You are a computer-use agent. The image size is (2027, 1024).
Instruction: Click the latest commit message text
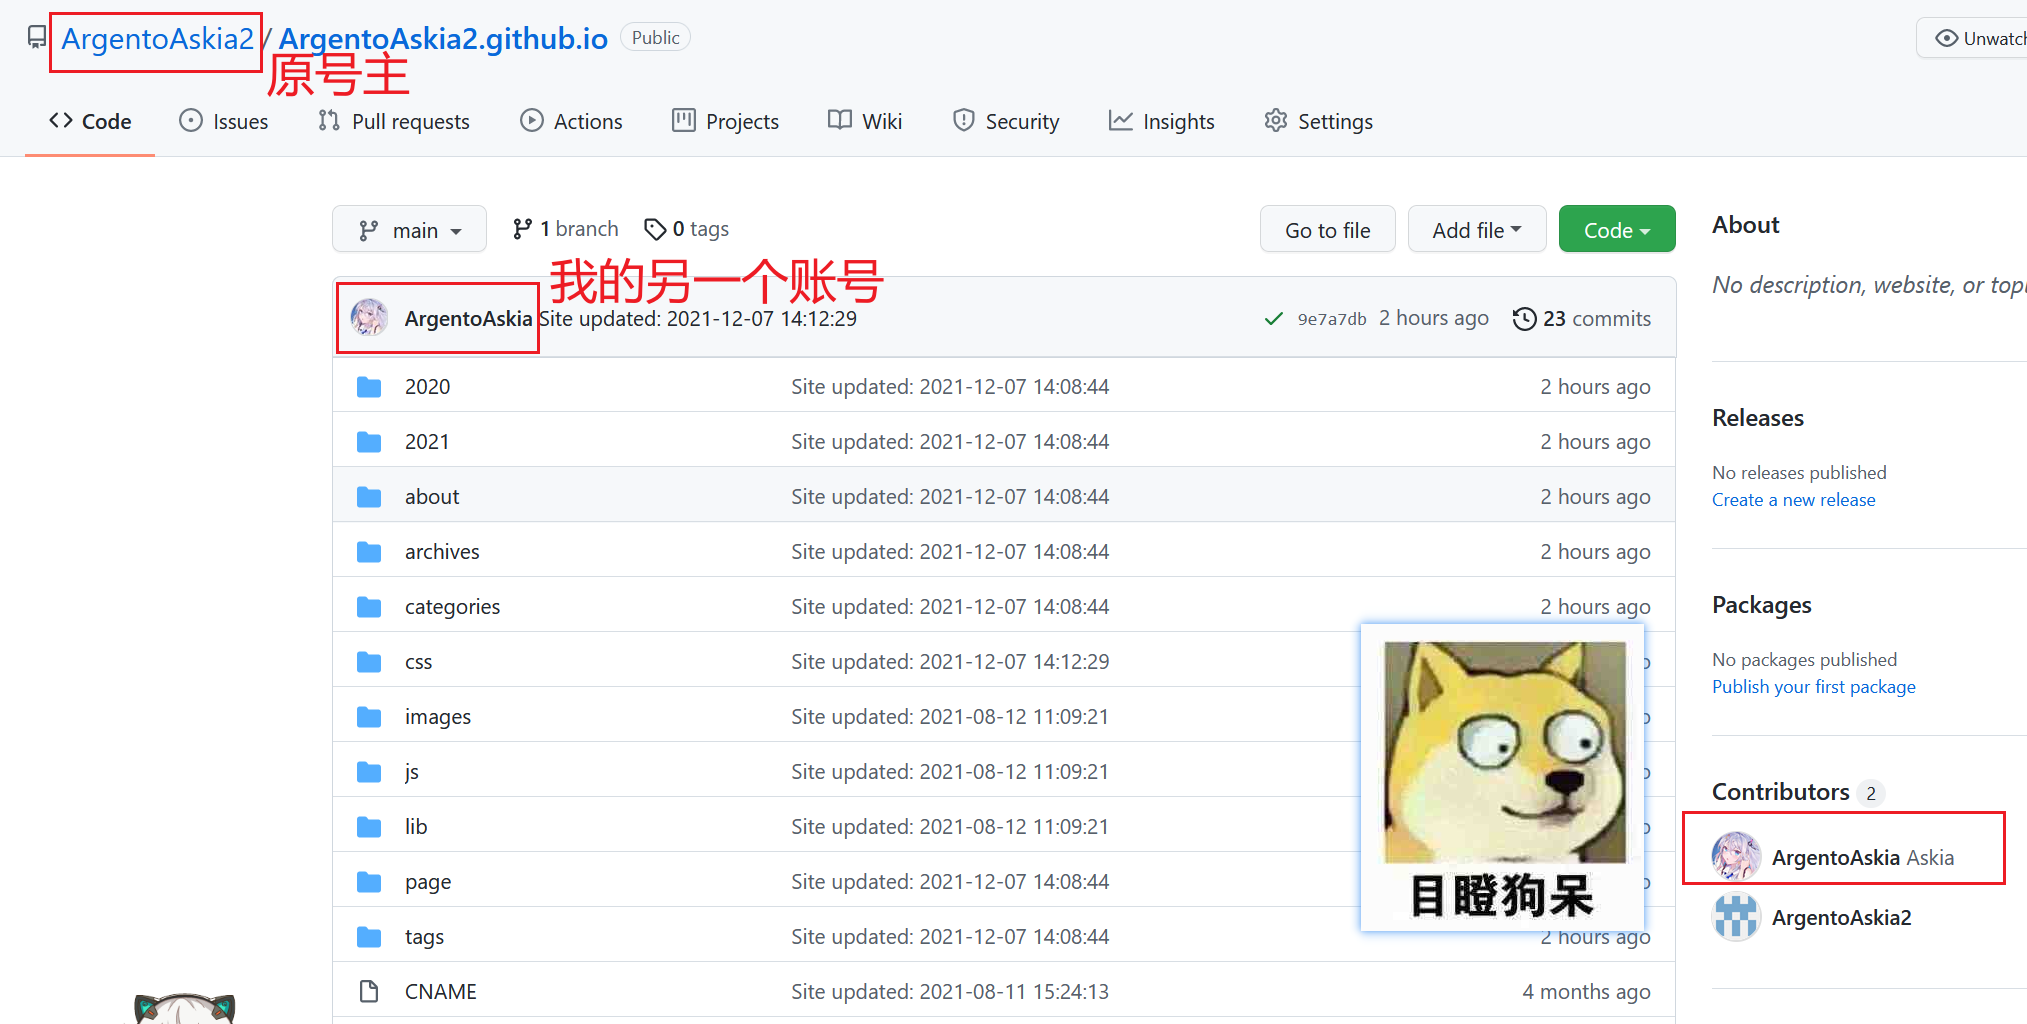[x=698, y=319]
